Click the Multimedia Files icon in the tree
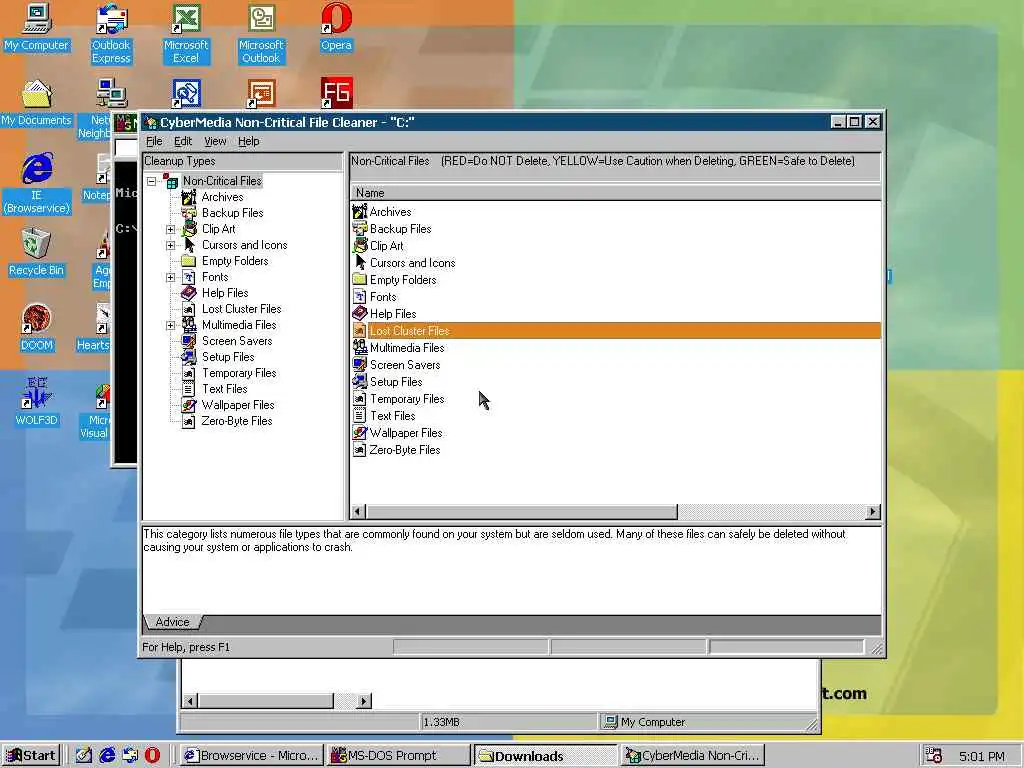The image size is (1024, 768). click(189, 325)
